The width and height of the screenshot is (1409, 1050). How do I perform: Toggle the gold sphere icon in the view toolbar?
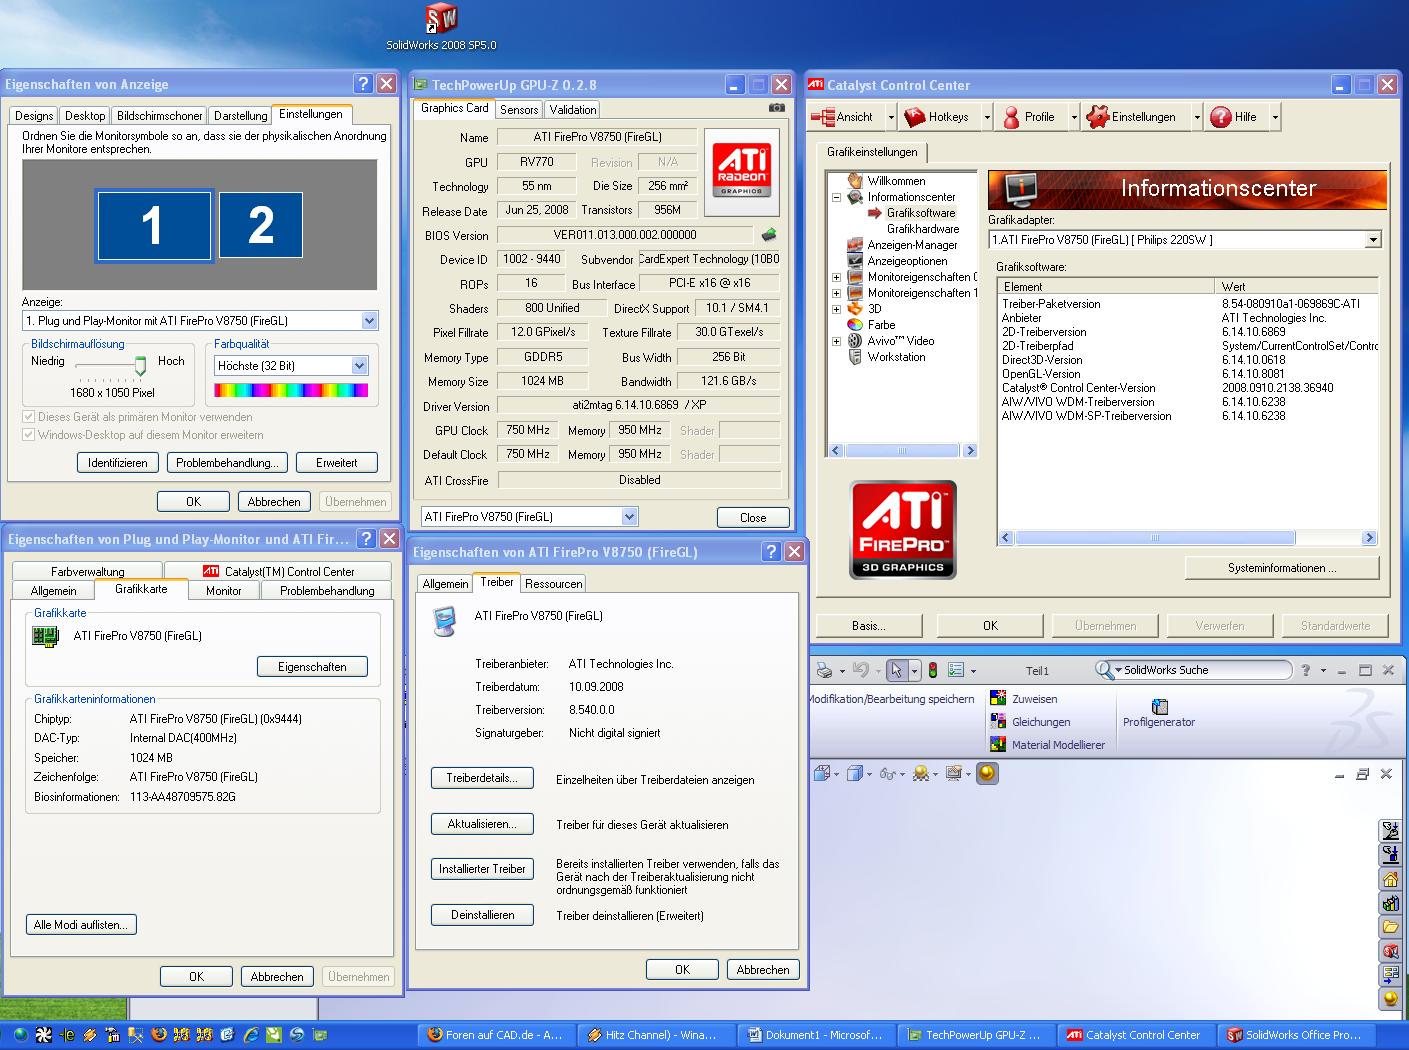987,773
